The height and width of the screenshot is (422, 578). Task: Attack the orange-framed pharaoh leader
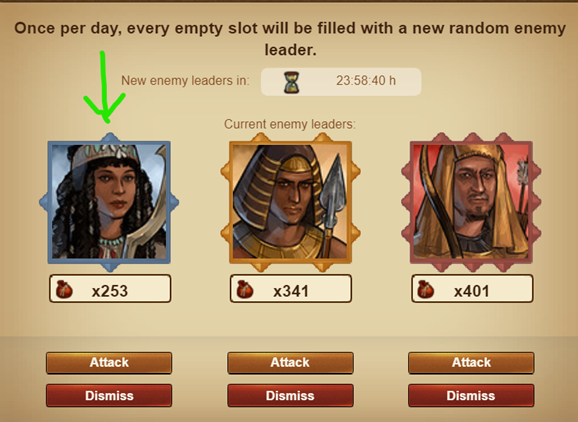pyautogui.click(x=290, y=363)
